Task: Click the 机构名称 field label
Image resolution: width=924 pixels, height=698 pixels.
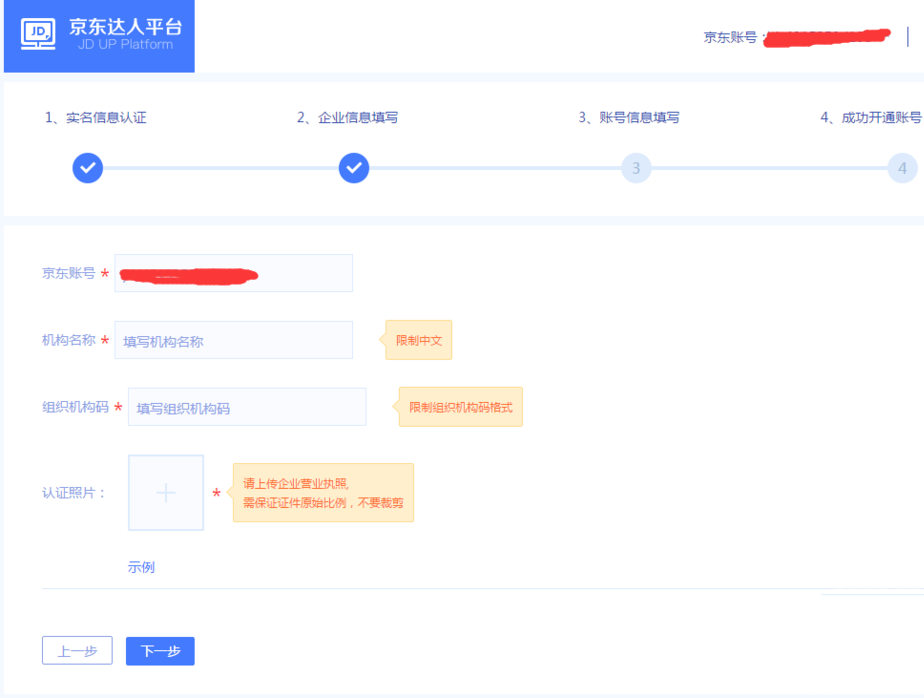Action: tap(68, 340)
